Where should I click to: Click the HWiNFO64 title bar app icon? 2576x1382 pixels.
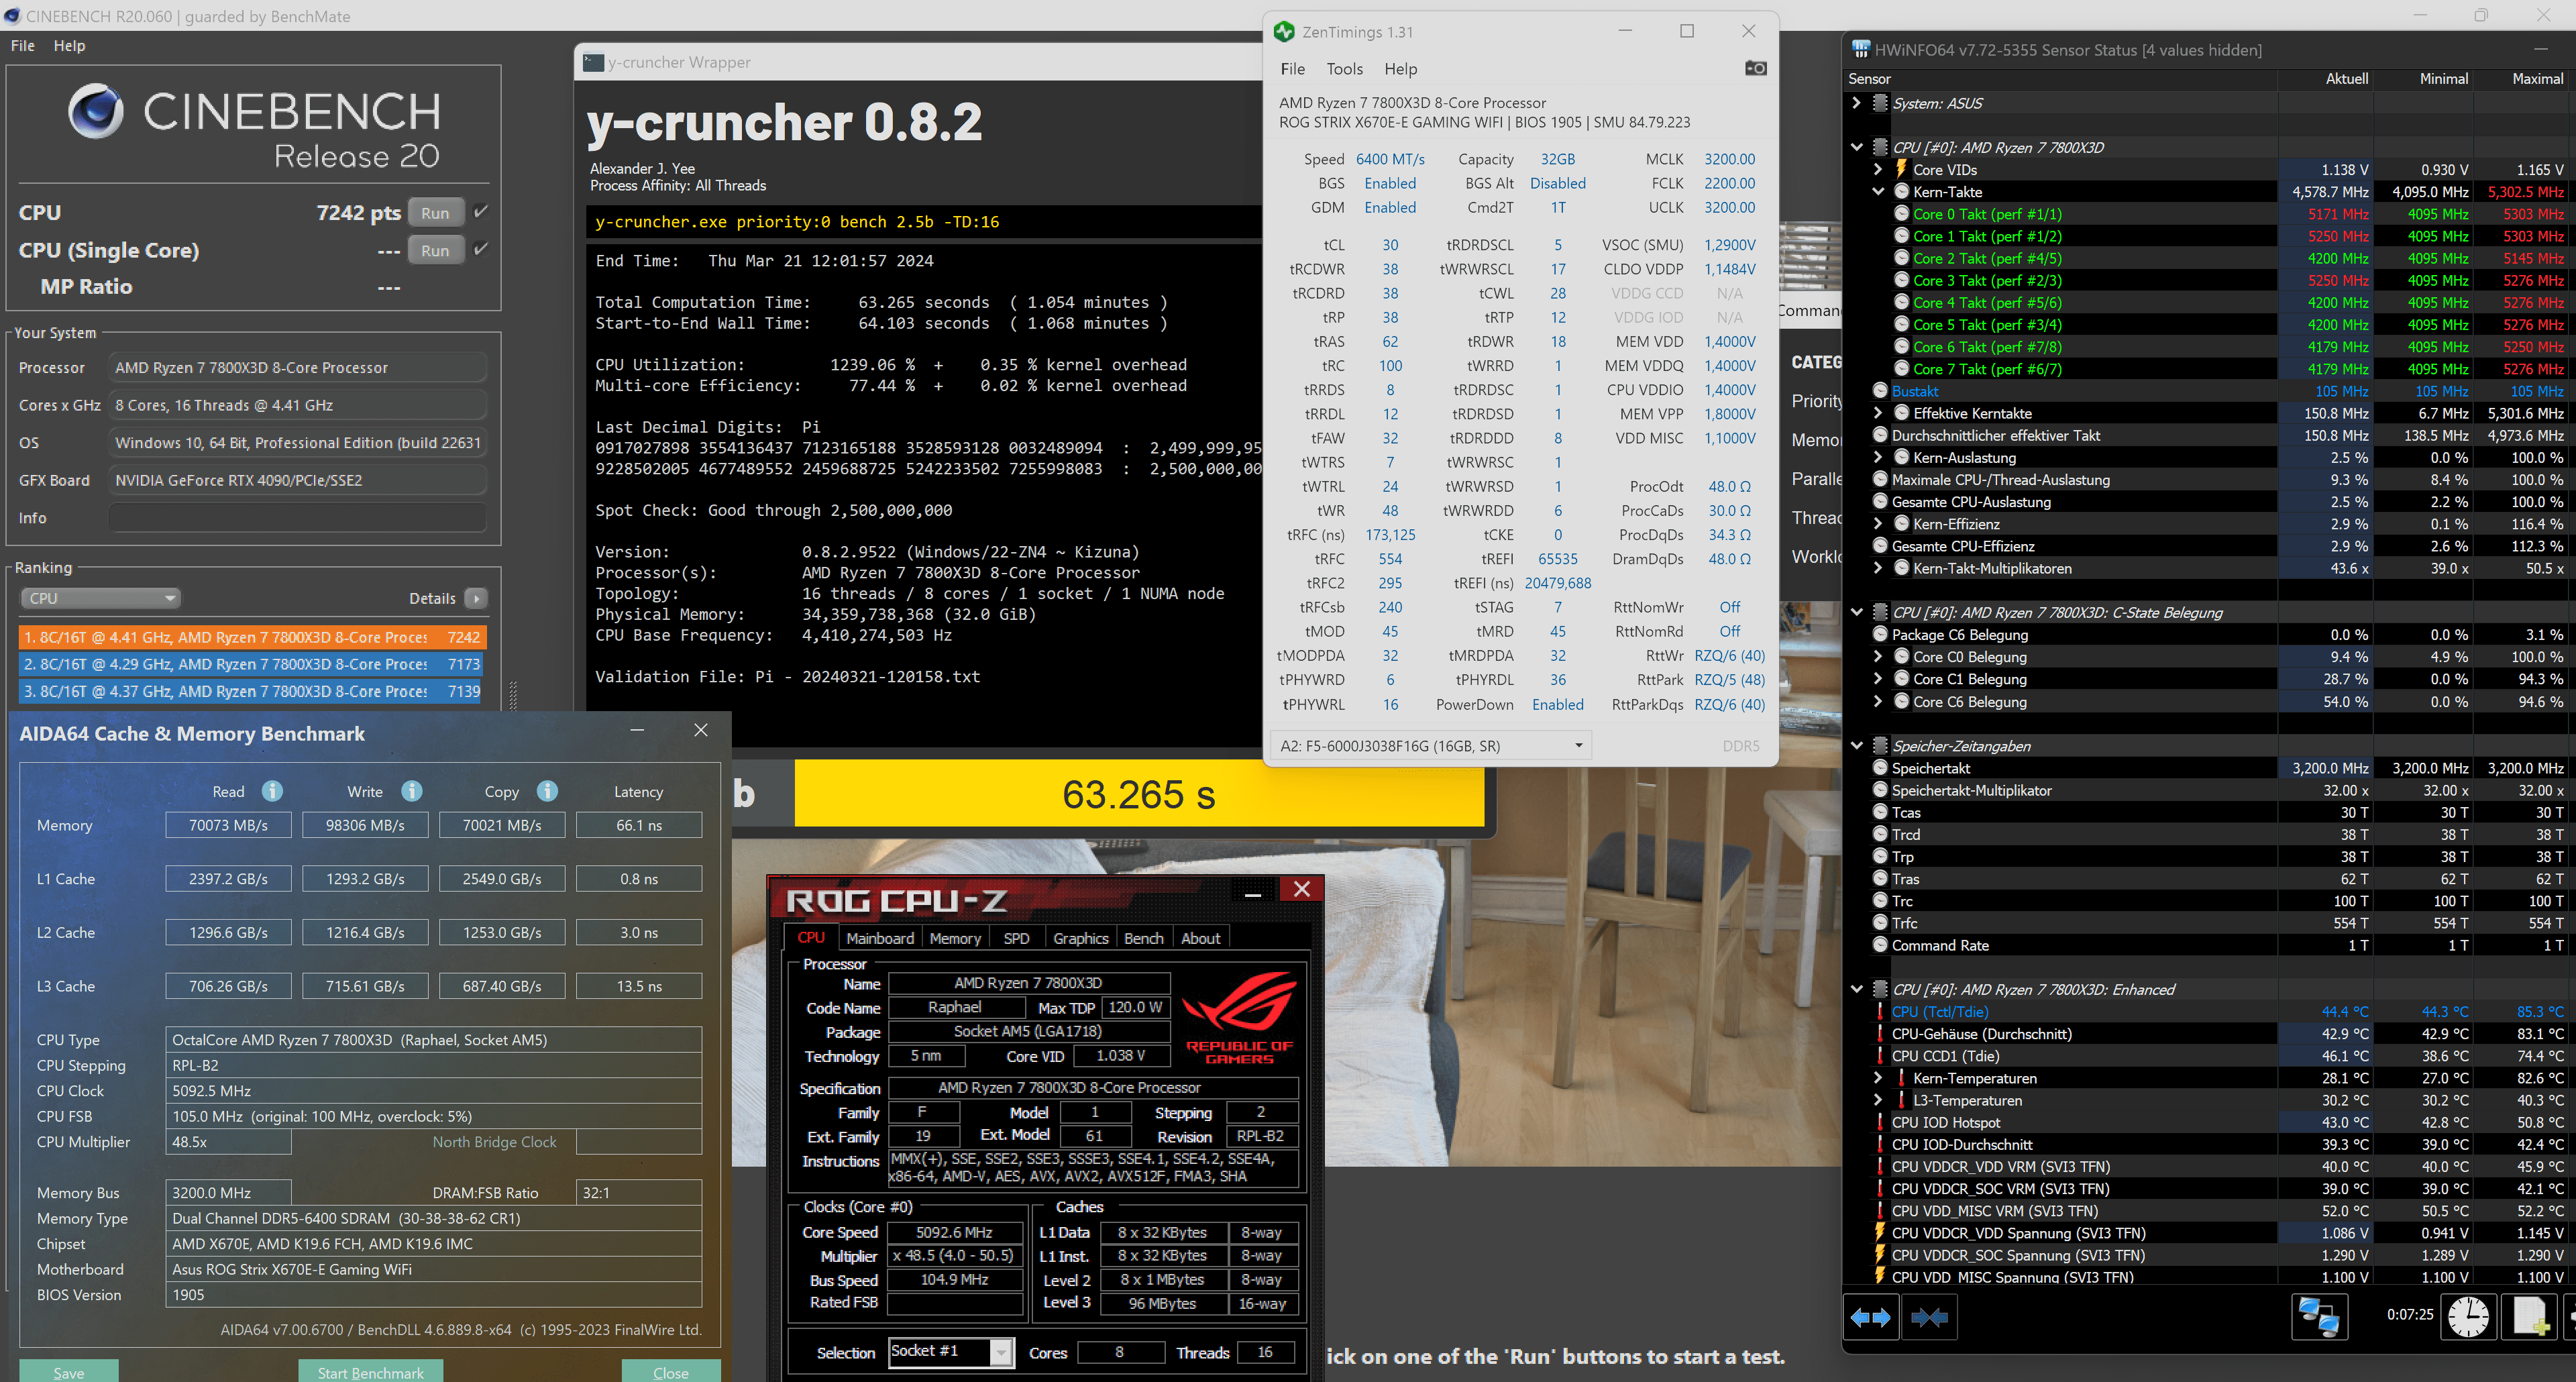pyautogui.click(x=1860, y=49)
